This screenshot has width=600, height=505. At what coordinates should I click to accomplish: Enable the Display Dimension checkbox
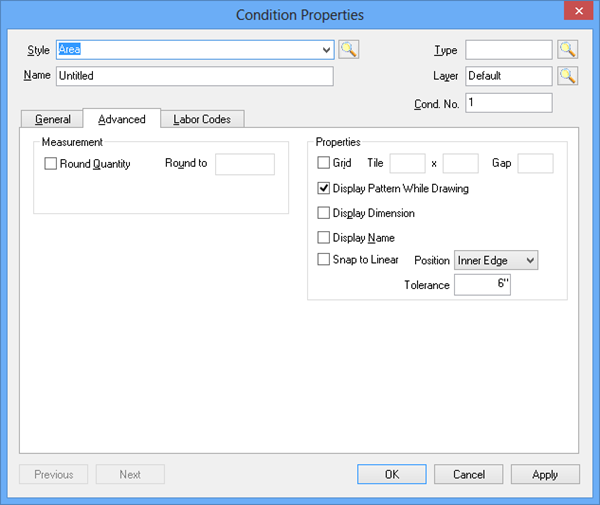(x=323, y=213)
